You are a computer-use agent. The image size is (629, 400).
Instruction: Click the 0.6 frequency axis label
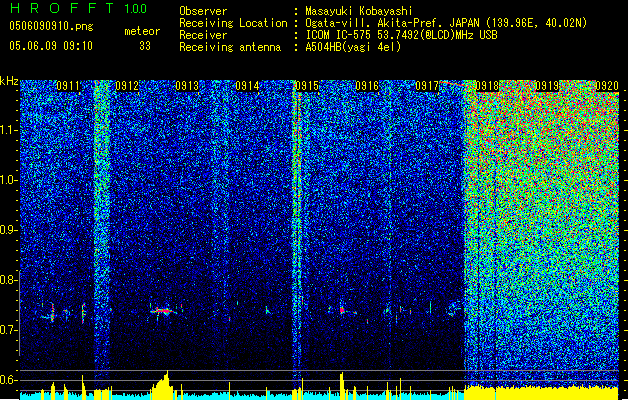[8, 380]
